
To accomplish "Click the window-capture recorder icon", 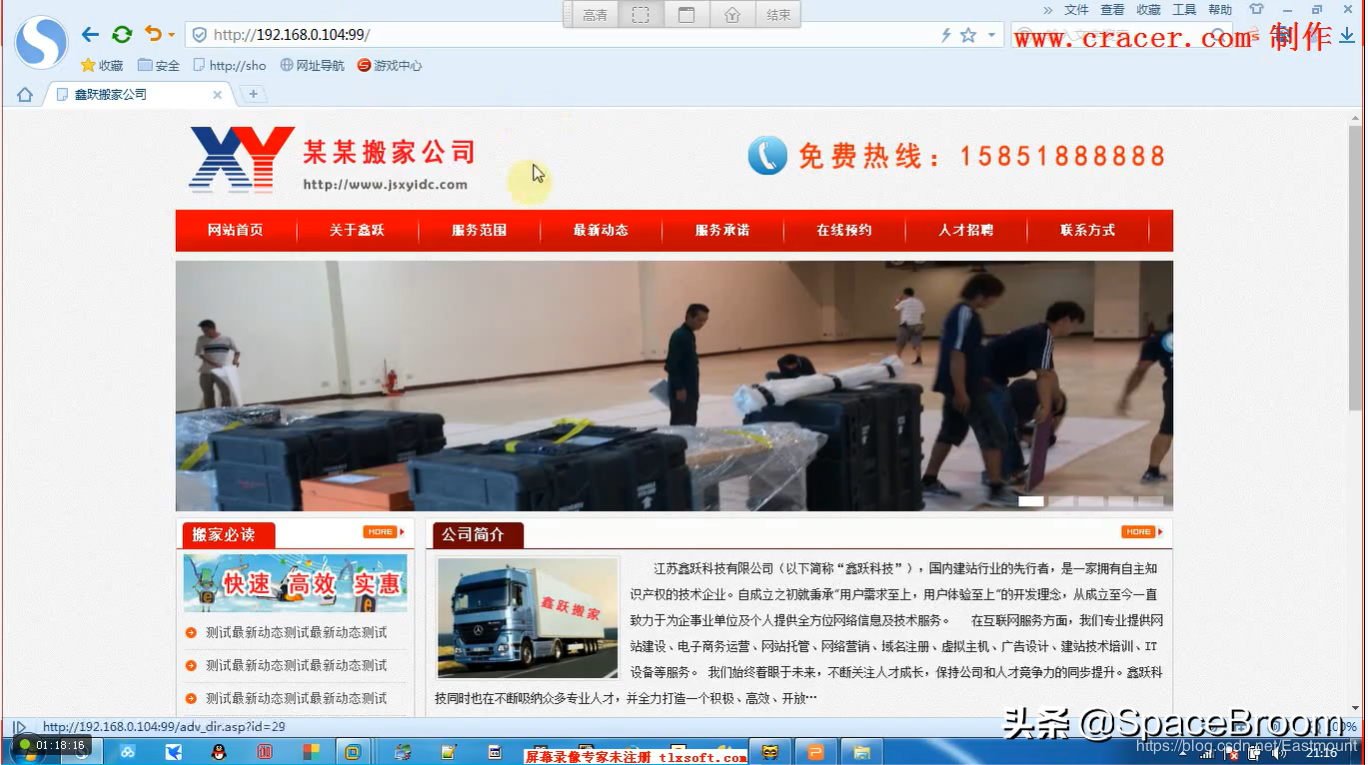I will pyautogui.click(x=686, y=15).
